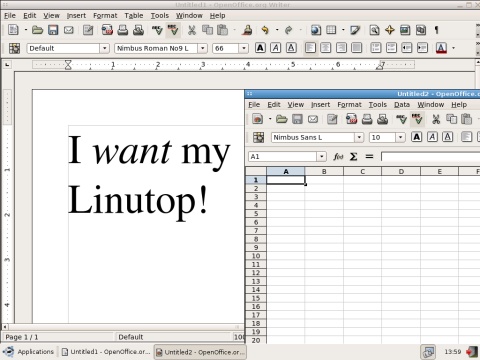
Task: Click the Sum sigma icon in Calc
Action: (x=353, y=156)
